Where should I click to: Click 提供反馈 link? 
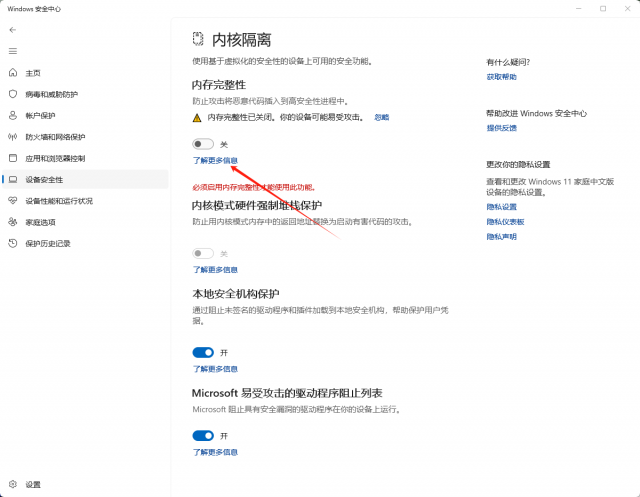pos(502,128)
